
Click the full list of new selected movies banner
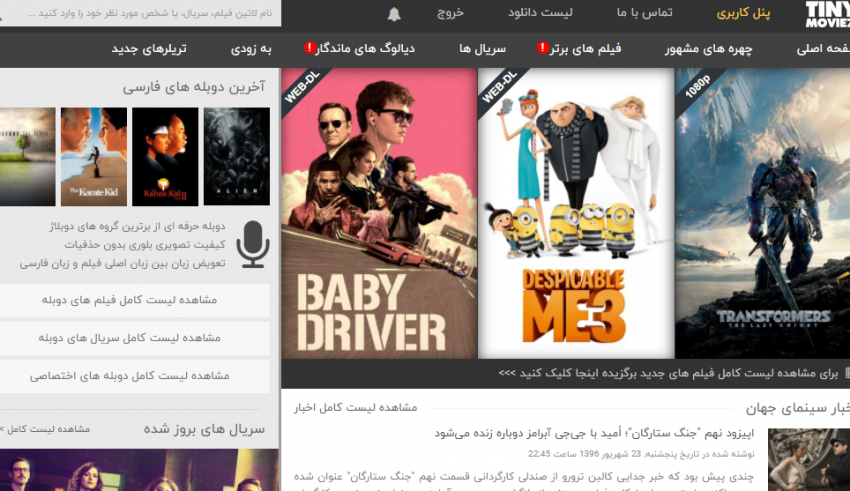[x=565, y=373]
